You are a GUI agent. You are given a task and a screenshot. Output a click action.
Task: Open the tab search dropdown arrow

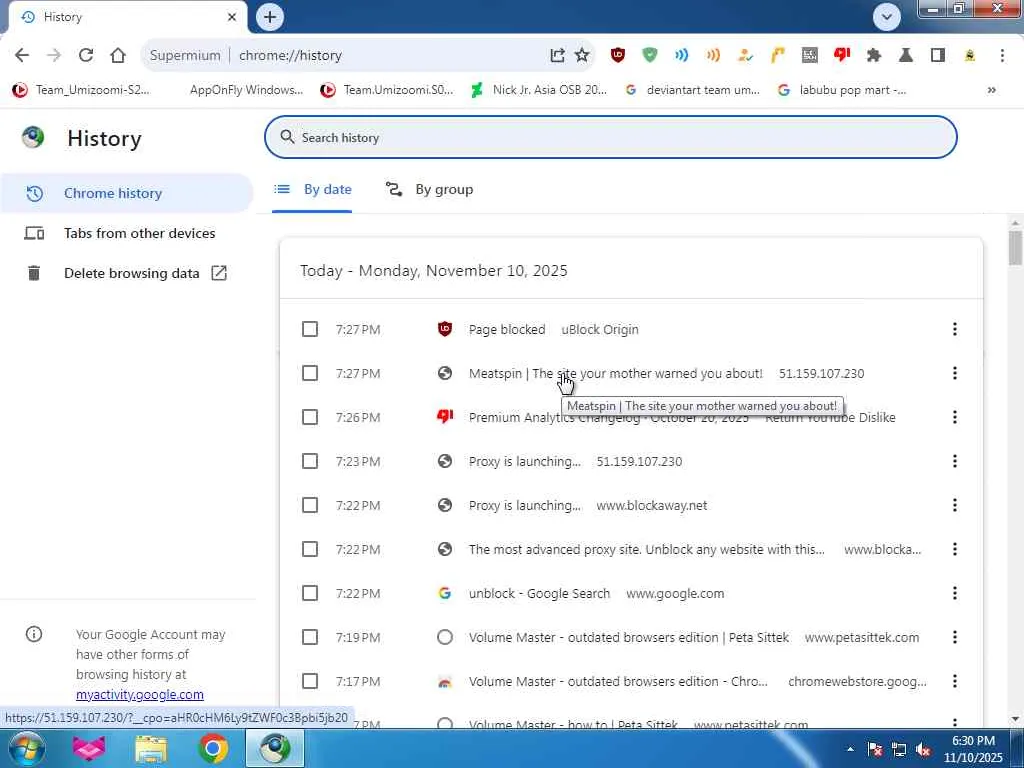(x=887, y=17)
